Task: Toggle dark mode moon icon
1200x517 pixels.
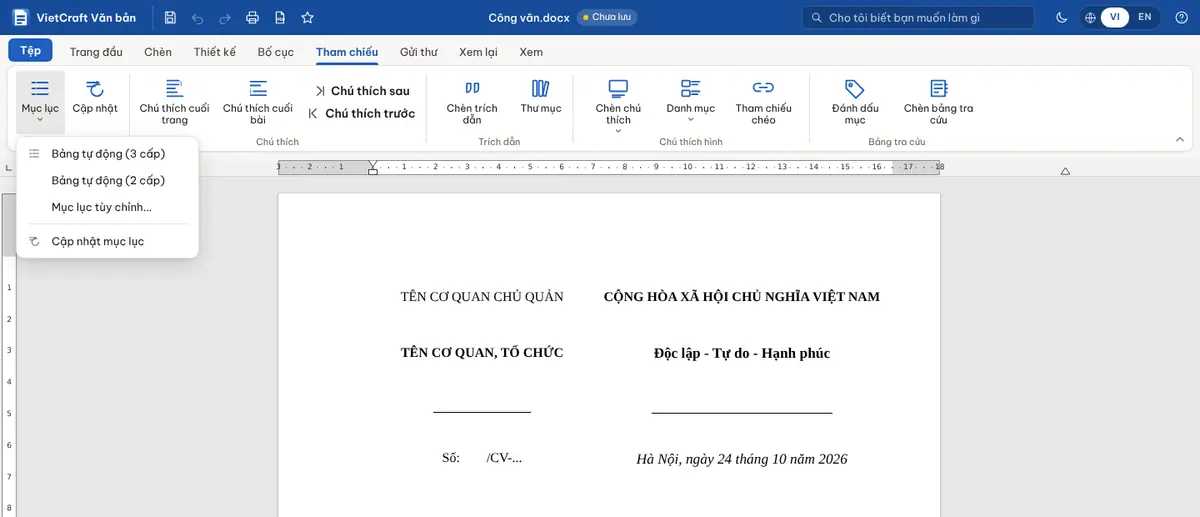Action: [1061, 17]
